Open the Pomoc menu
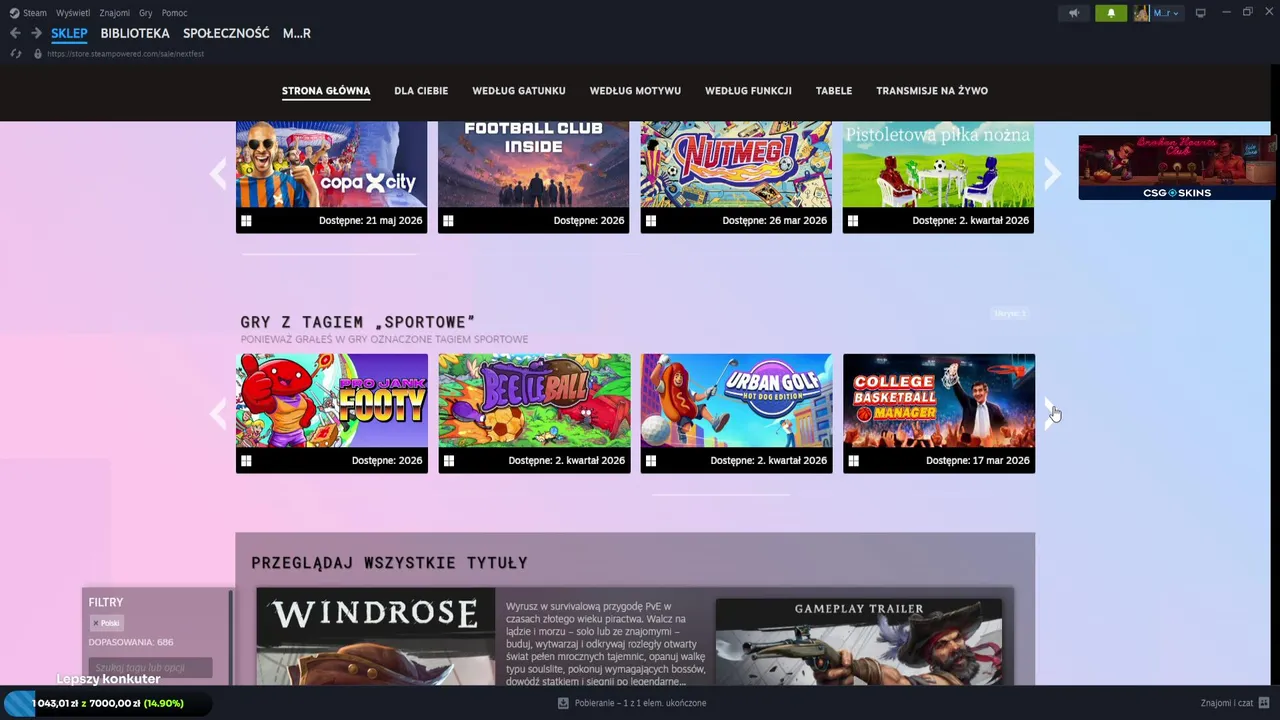The width and height of the screenshot is (1280, 720). pyautogui.click(x=175, y=13)
